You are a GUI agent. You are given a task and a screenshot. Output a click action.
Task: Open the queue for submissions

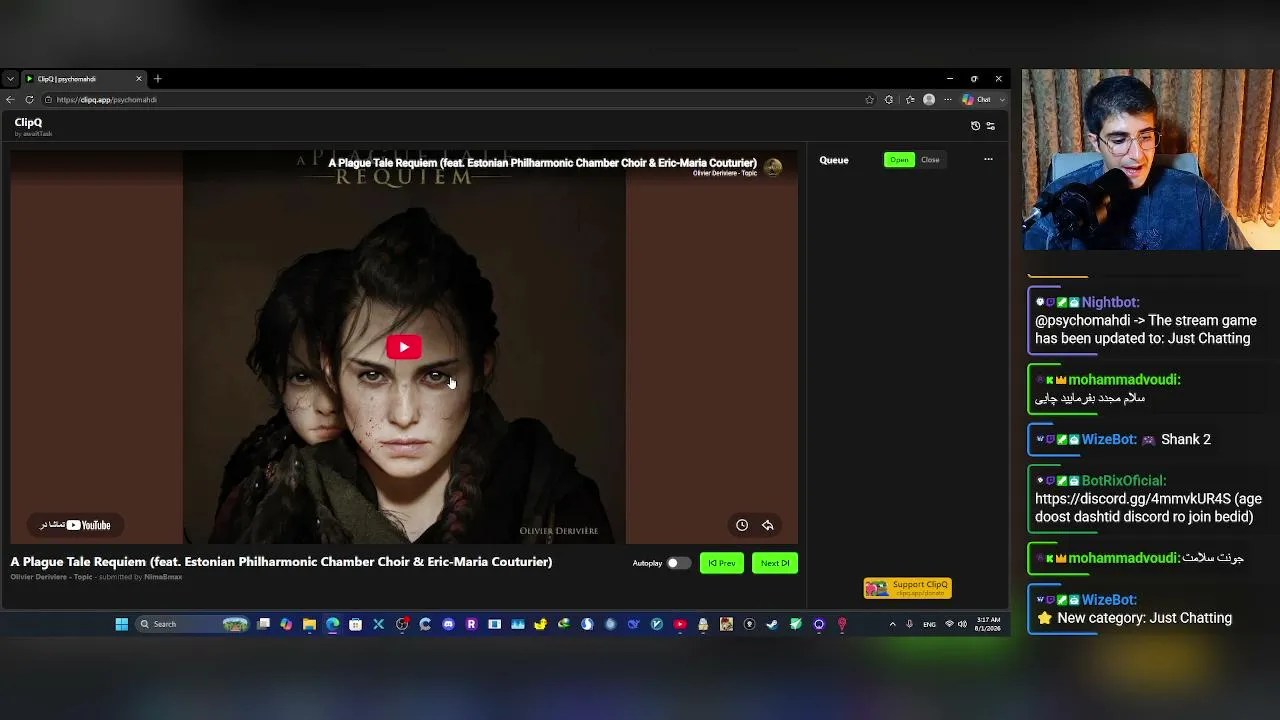pos(899,160)
